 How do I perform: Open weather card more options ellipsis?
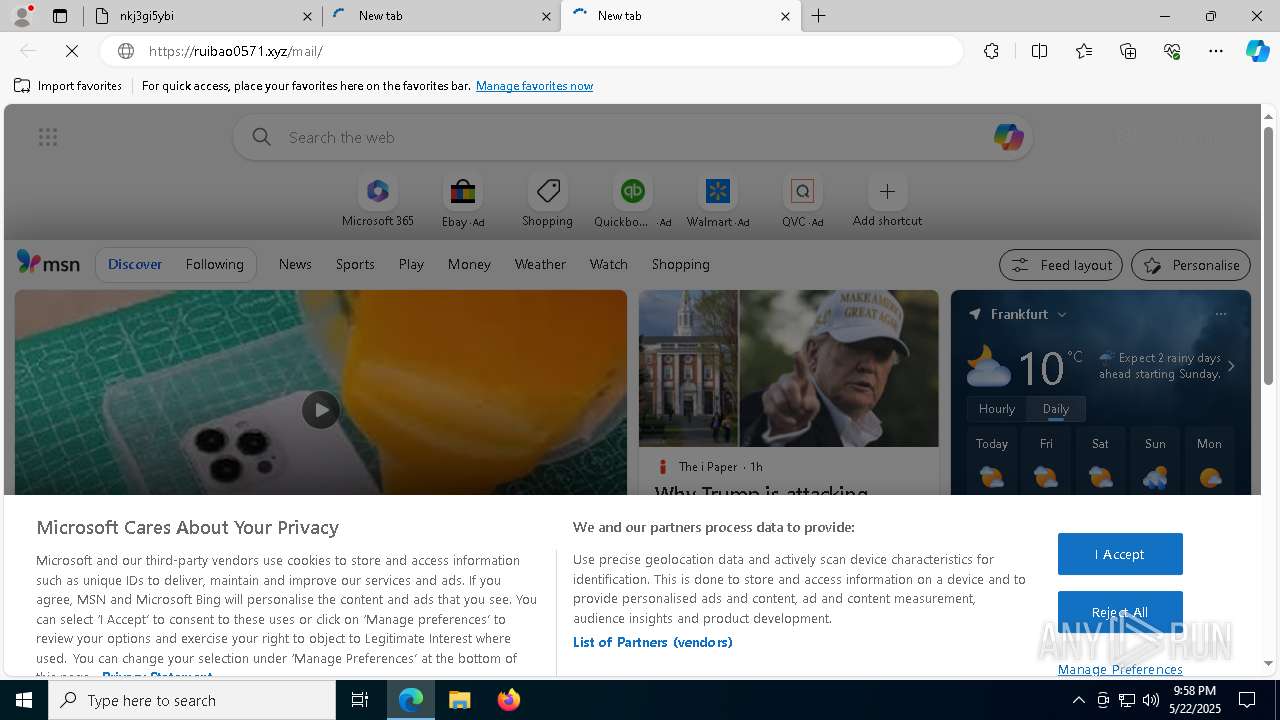click(x=1220, y=314)
